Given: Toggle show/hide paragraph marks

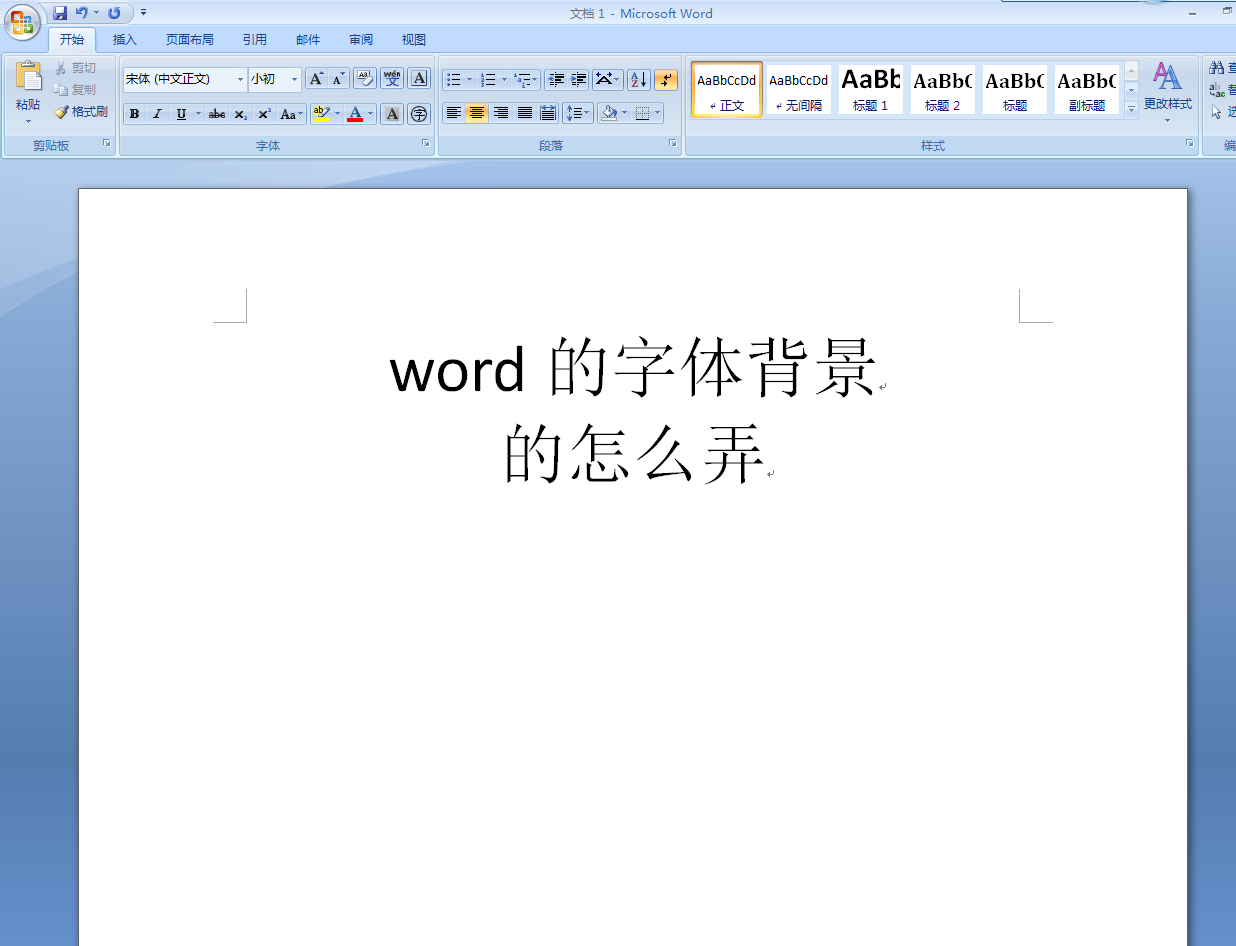Looking at the screenshot, I should click(666, 79).
